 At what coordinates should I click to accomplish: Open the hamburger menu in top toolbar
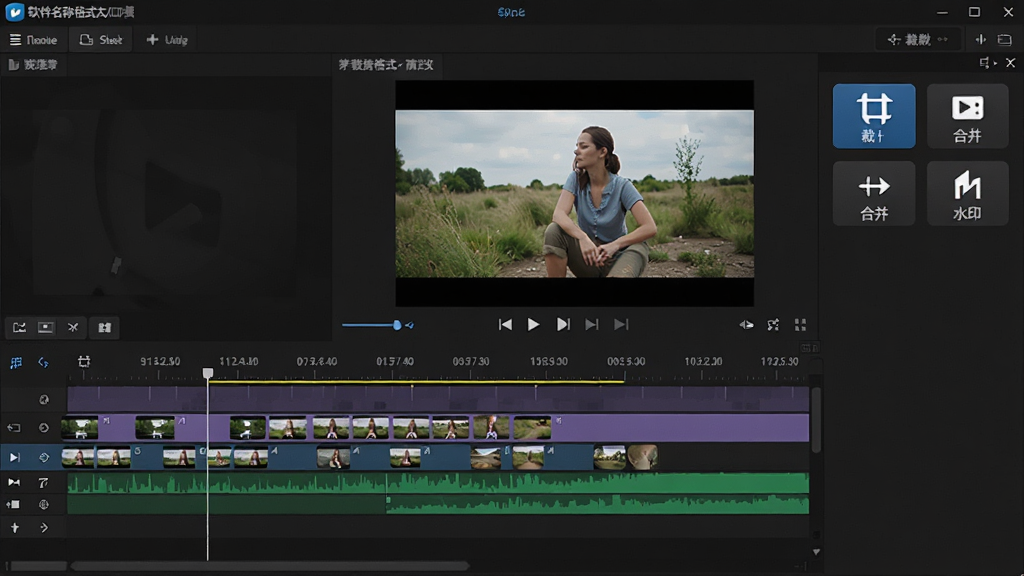pyautogui.click(x=33, y=40)
